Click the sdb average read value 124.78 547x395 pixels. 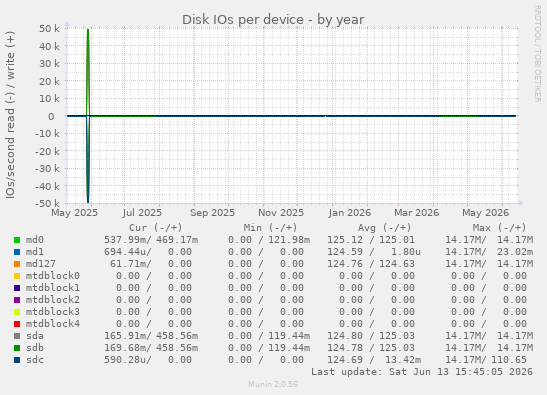click(345, 348)
